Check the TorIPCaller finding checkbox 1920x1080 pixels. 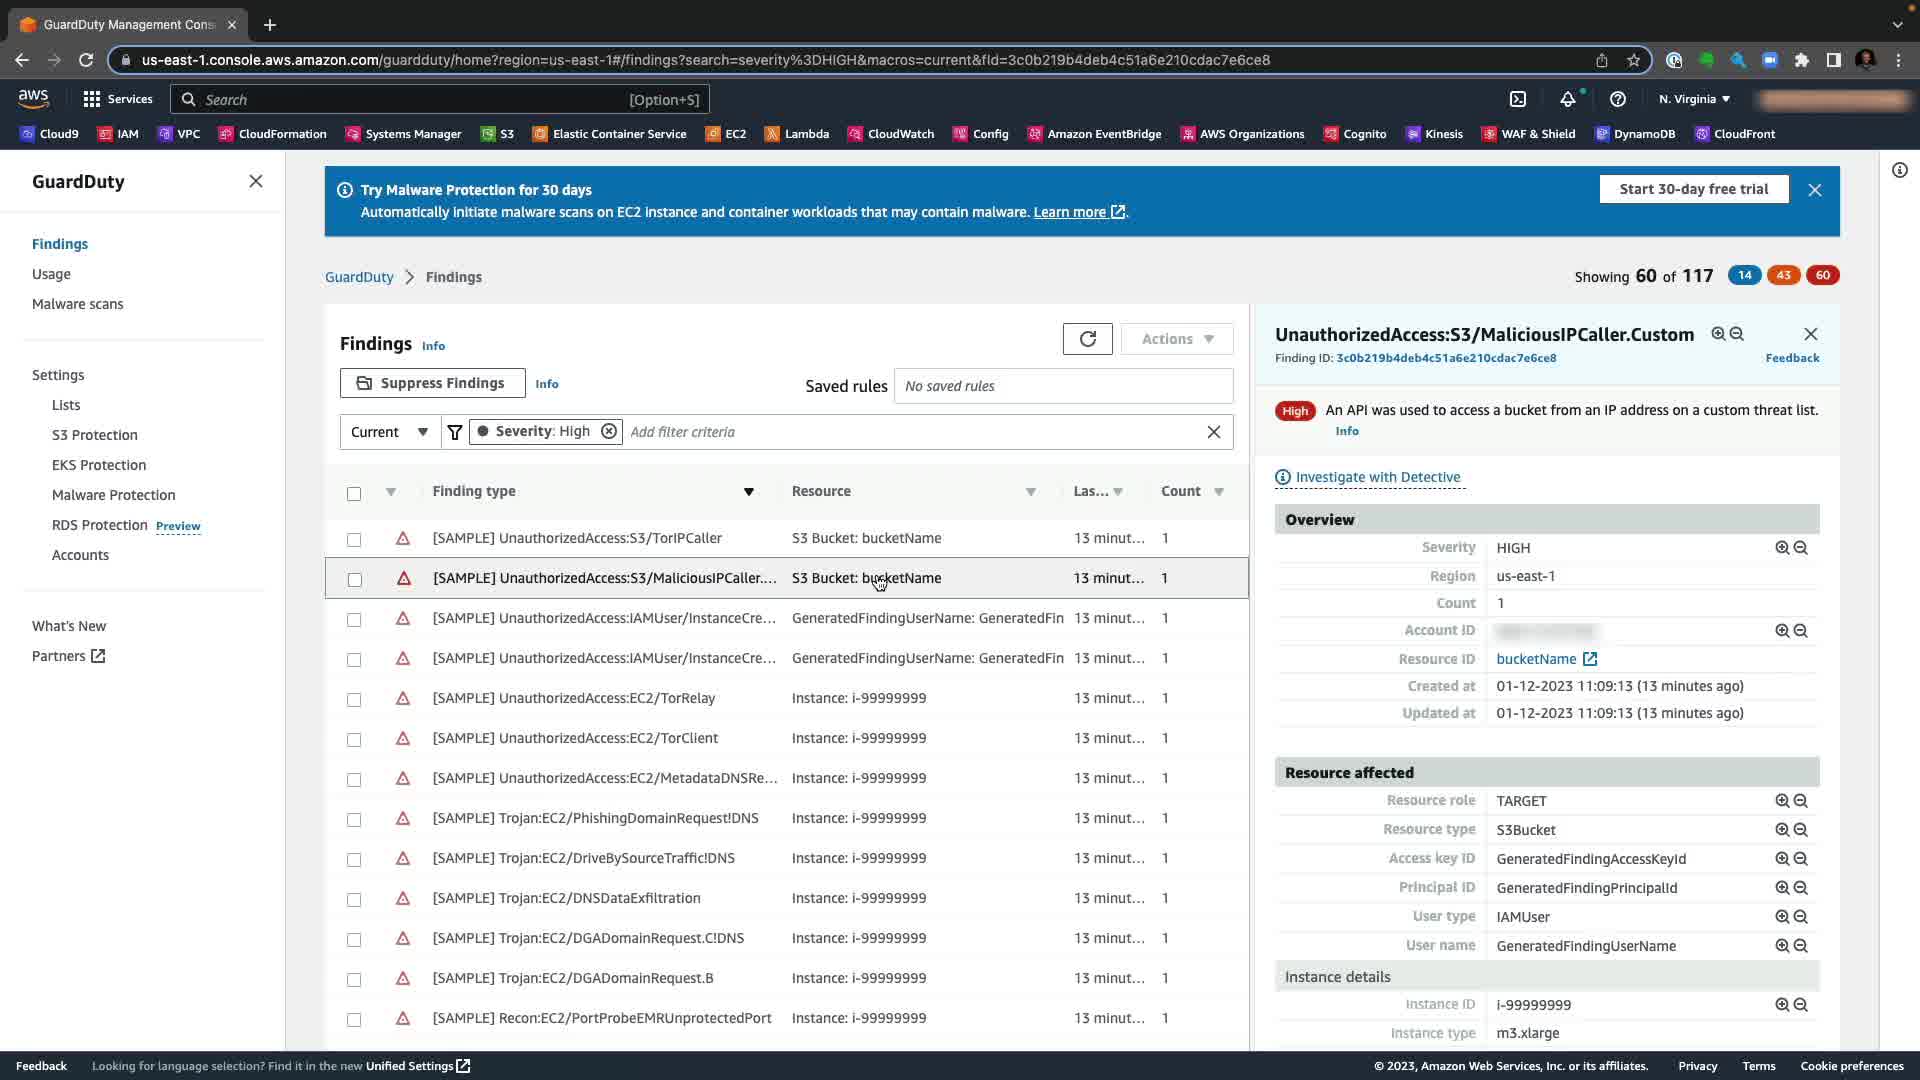[x=354, y=539]
